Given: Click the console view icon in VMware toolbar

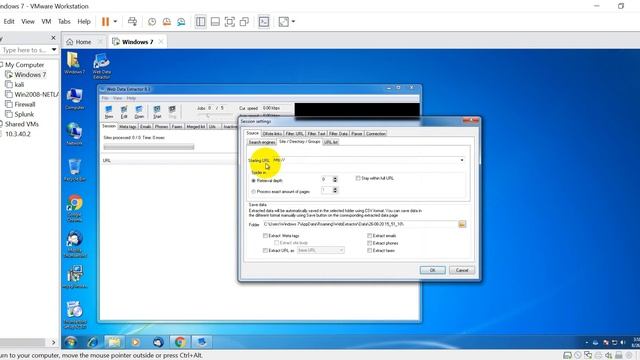Looking at the screenshot, I should [264, 22].
